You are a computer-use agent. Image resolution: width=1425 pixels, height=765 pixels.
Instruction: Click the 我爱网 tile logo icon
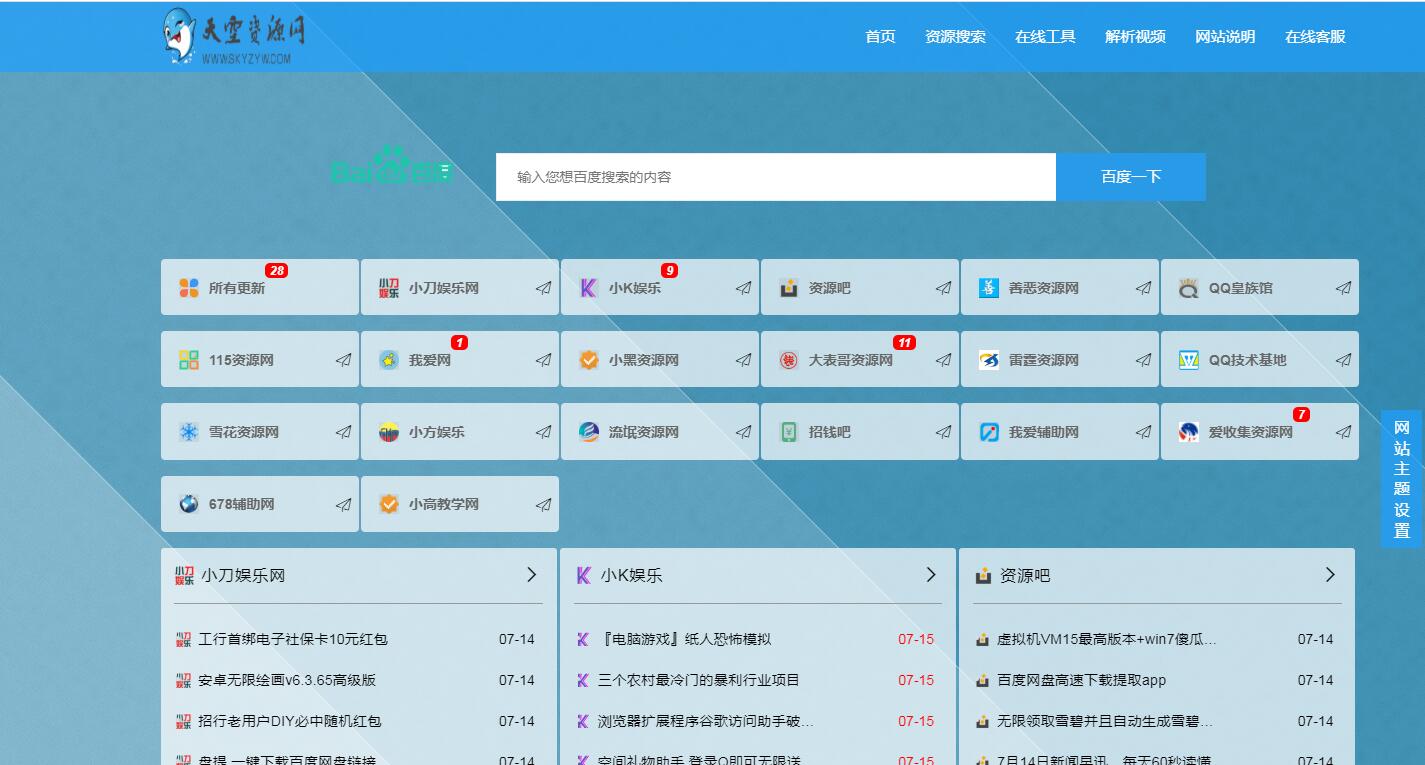click(x=389, y=360)
